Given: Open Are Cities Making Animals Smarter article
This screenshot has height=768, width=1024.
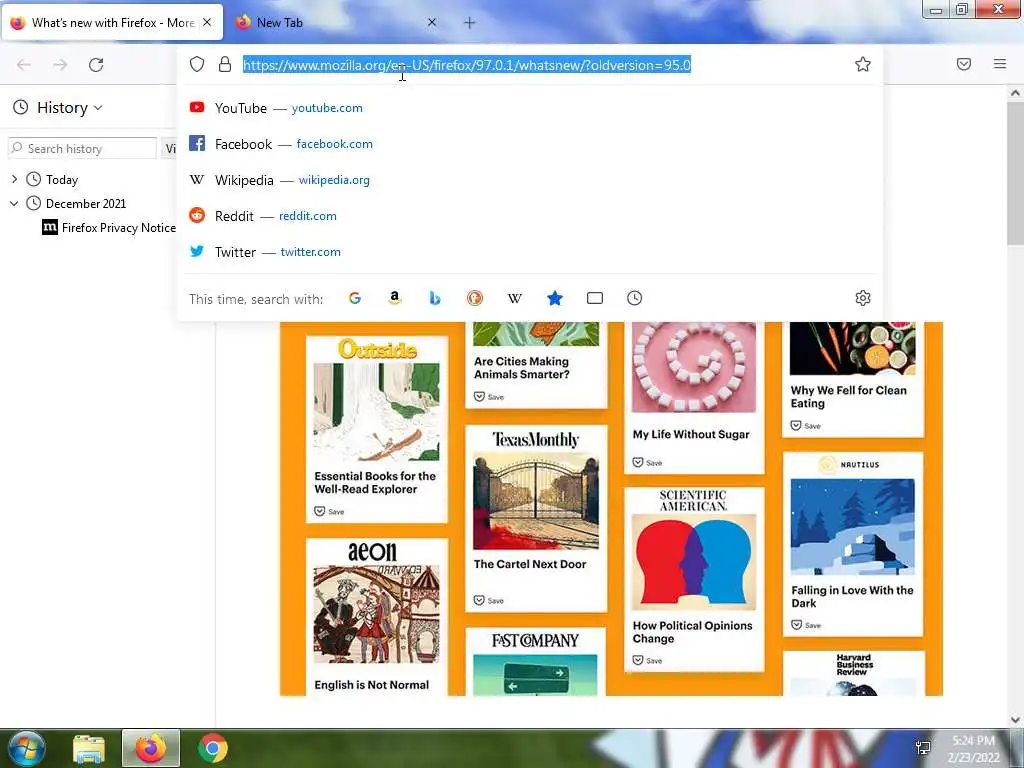Looking at the screenshot, I should pyautogui.click(x=521, y=368).
